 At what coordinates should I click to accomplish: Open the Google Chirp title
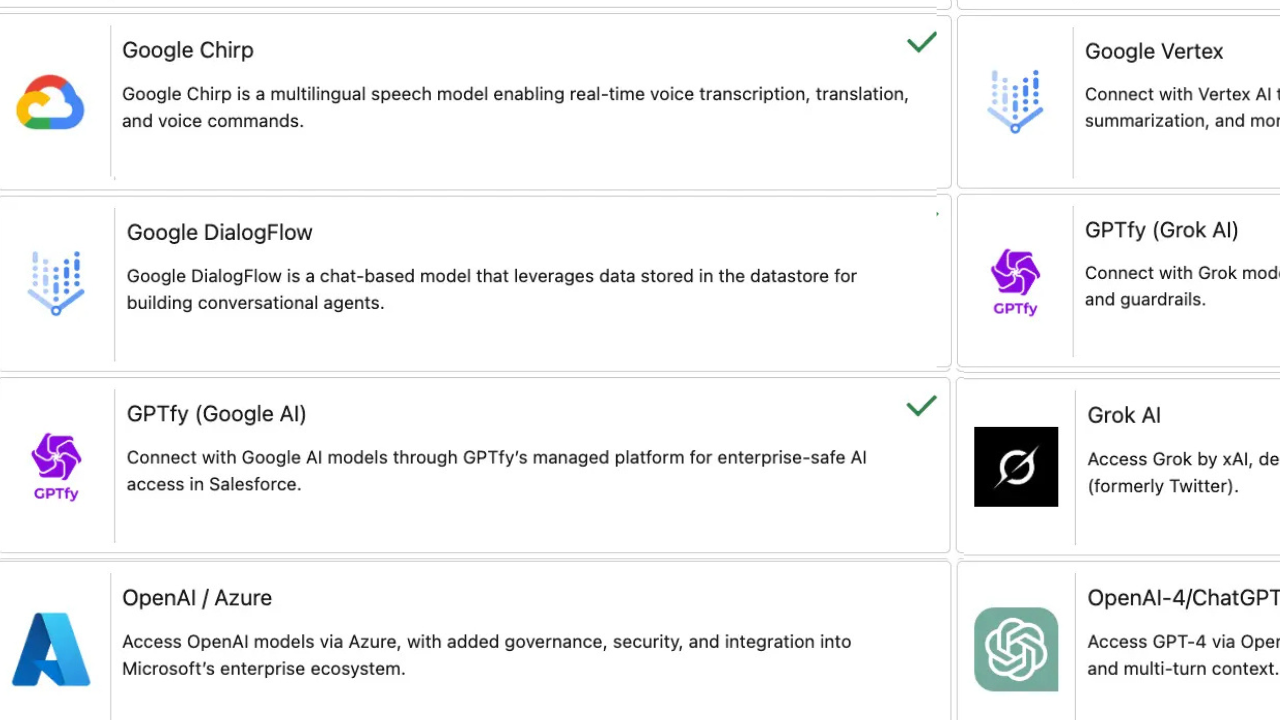(188, 50)
